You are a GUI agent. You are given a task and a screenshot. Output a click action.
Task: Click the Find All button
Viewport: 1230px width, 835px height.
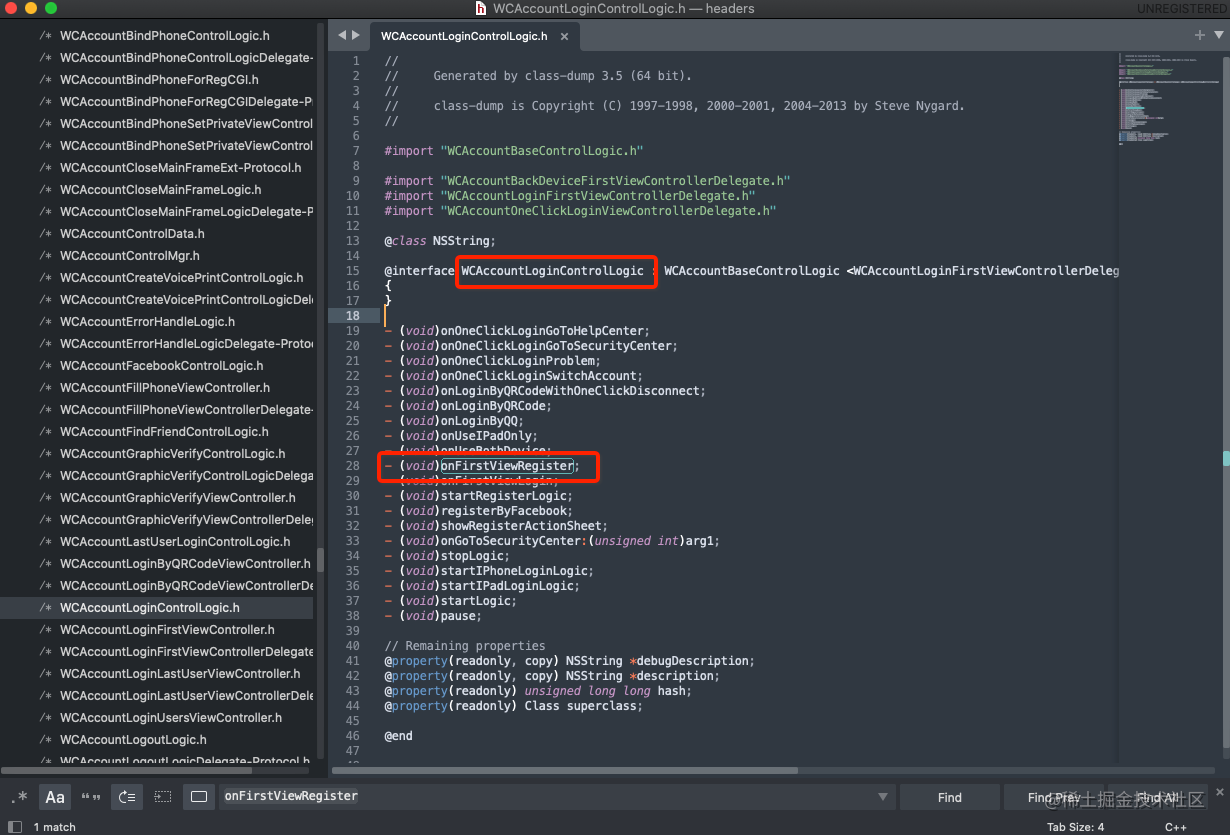pyautogui.click(x=1156, y=797)
